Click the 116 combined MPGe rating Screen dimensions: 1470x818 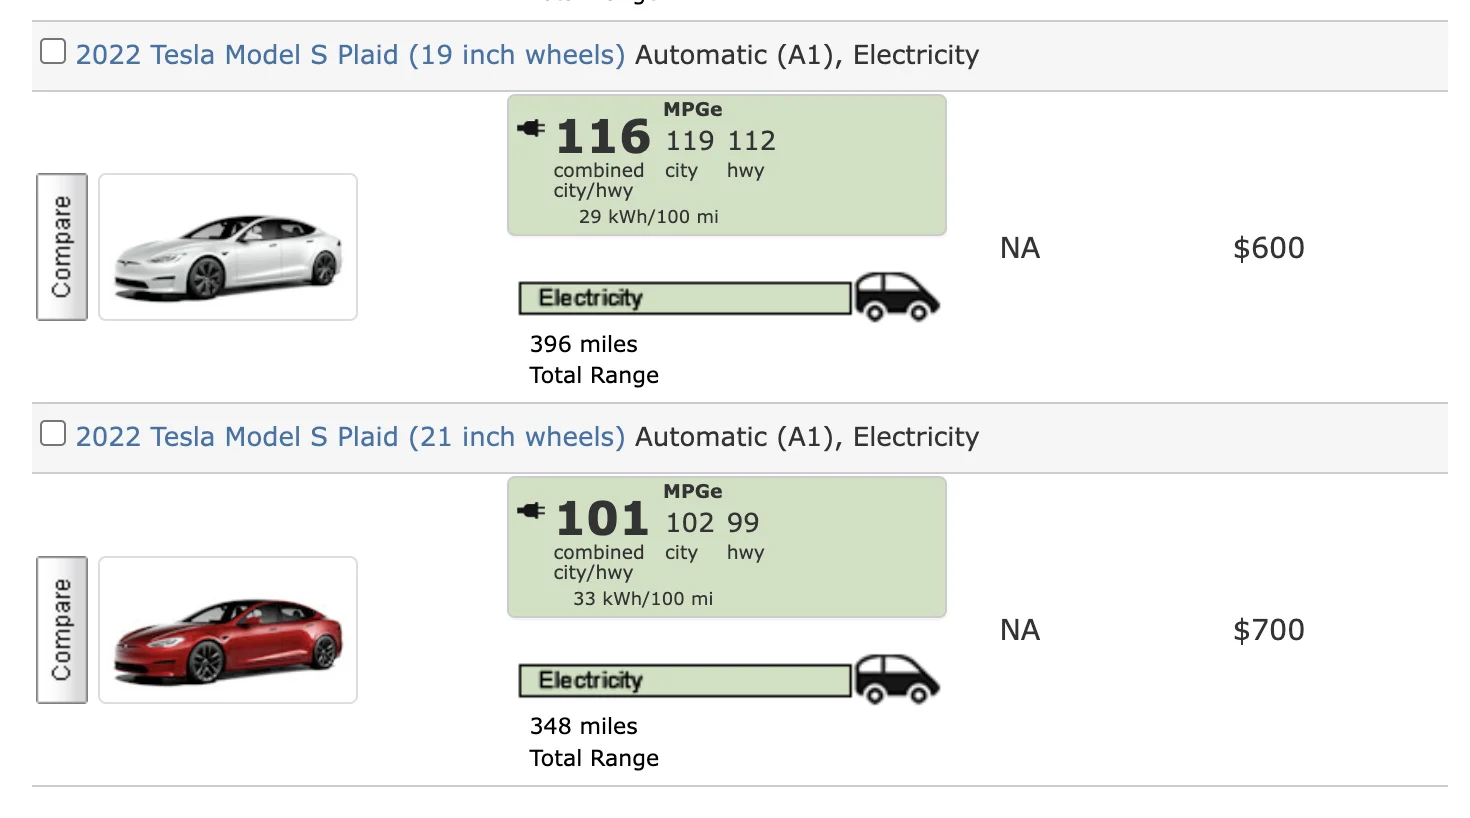[603, 137]
